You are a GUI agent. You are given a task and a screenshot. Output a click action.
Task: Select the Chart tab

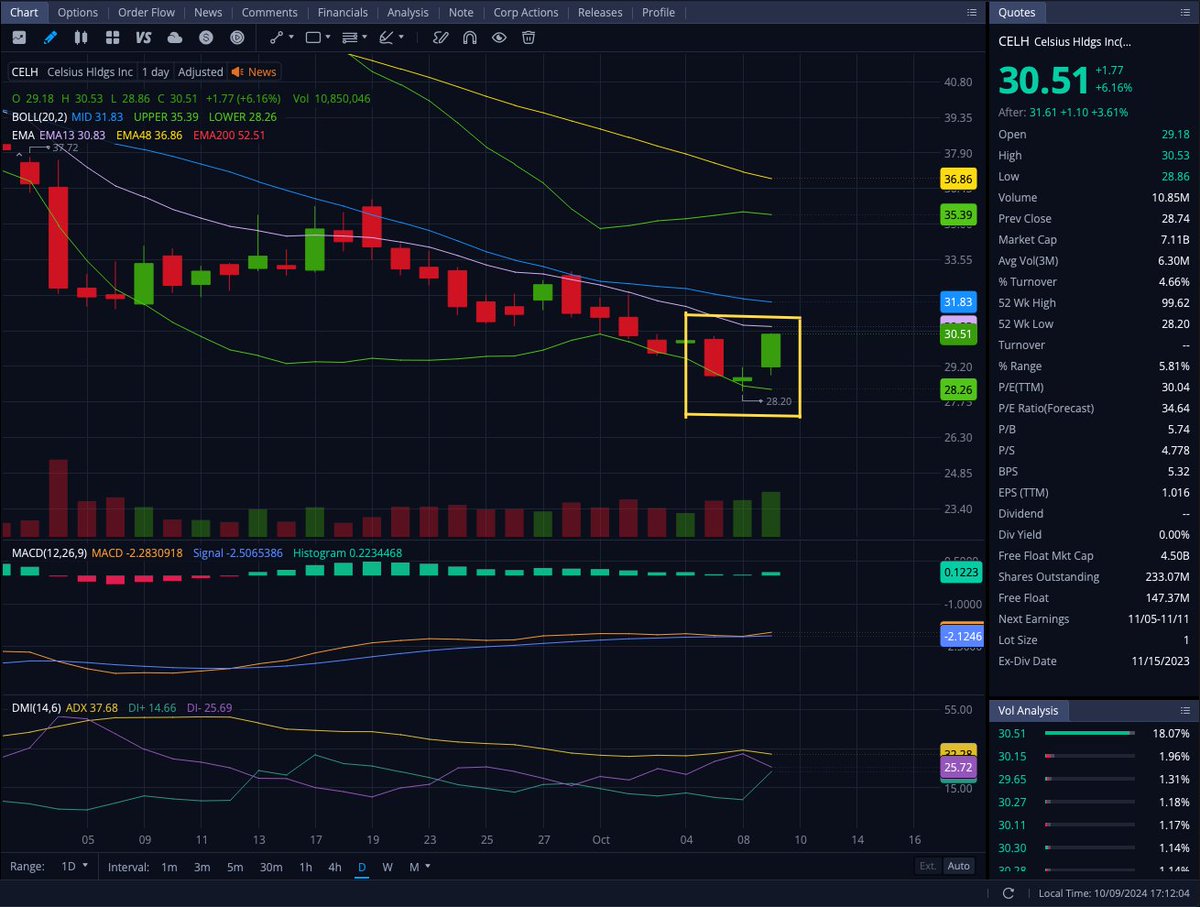(x=24, y=12)
